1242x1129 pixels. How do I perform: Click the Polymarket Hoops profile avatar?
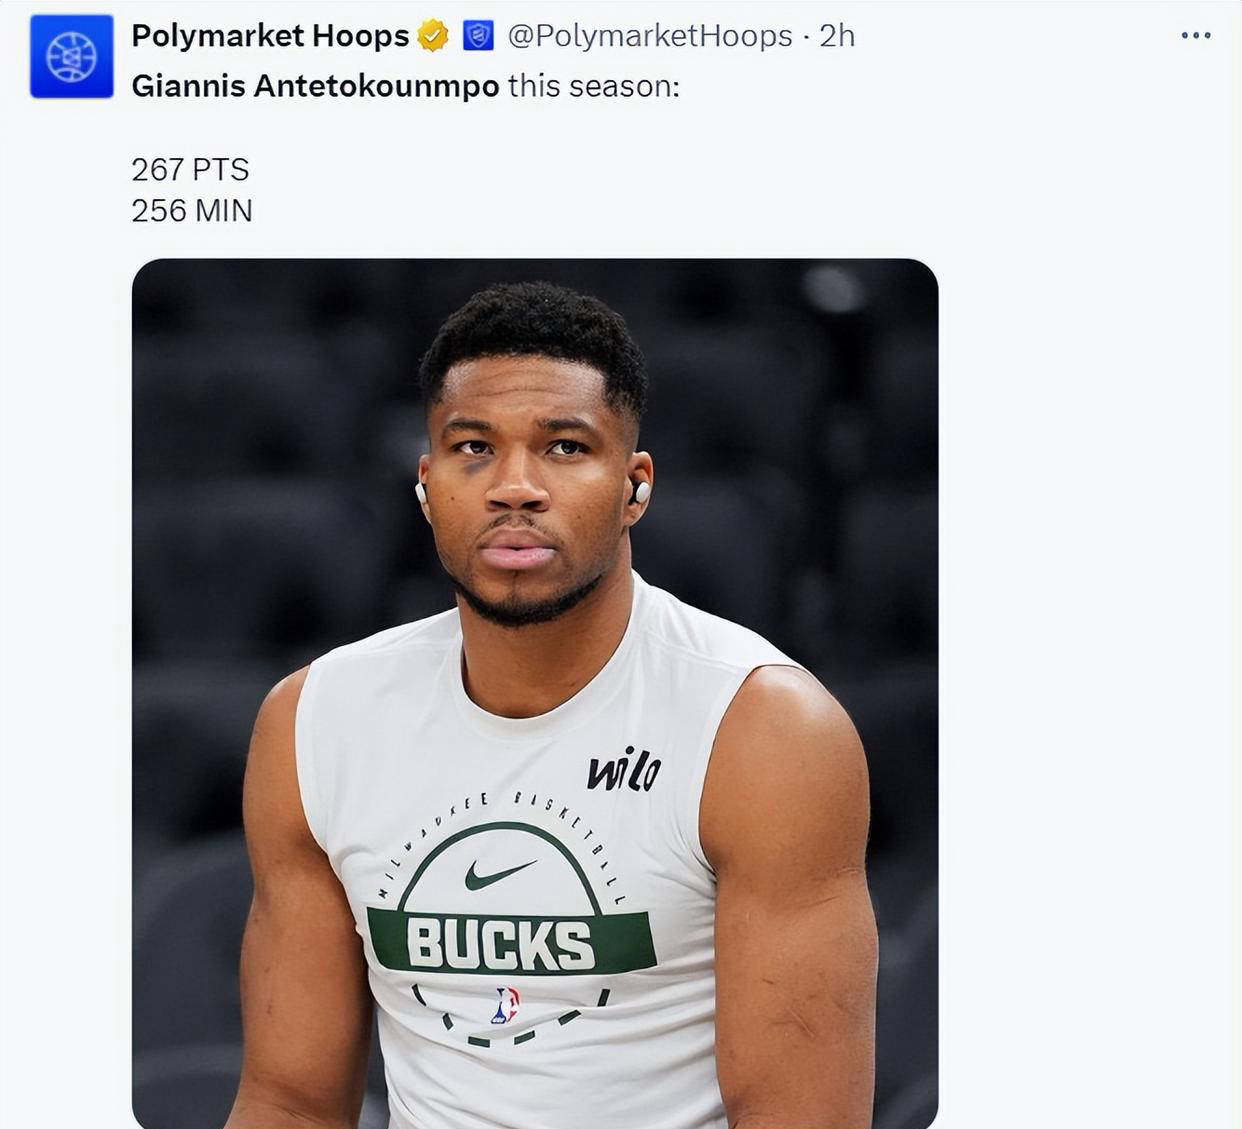pyautogui.click(x=71, y=57)
